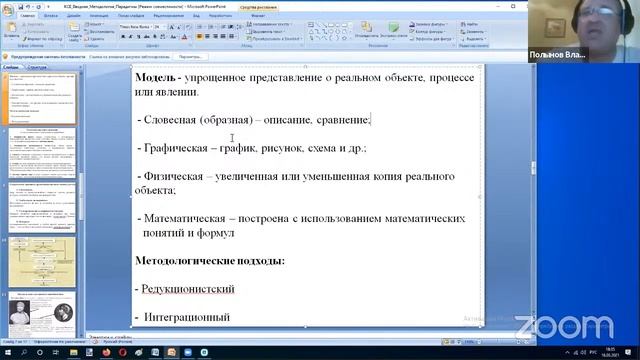Switch to the Insert ribbon tab
This screenshot has width=640, height=360.
click(x=51, y=16)
